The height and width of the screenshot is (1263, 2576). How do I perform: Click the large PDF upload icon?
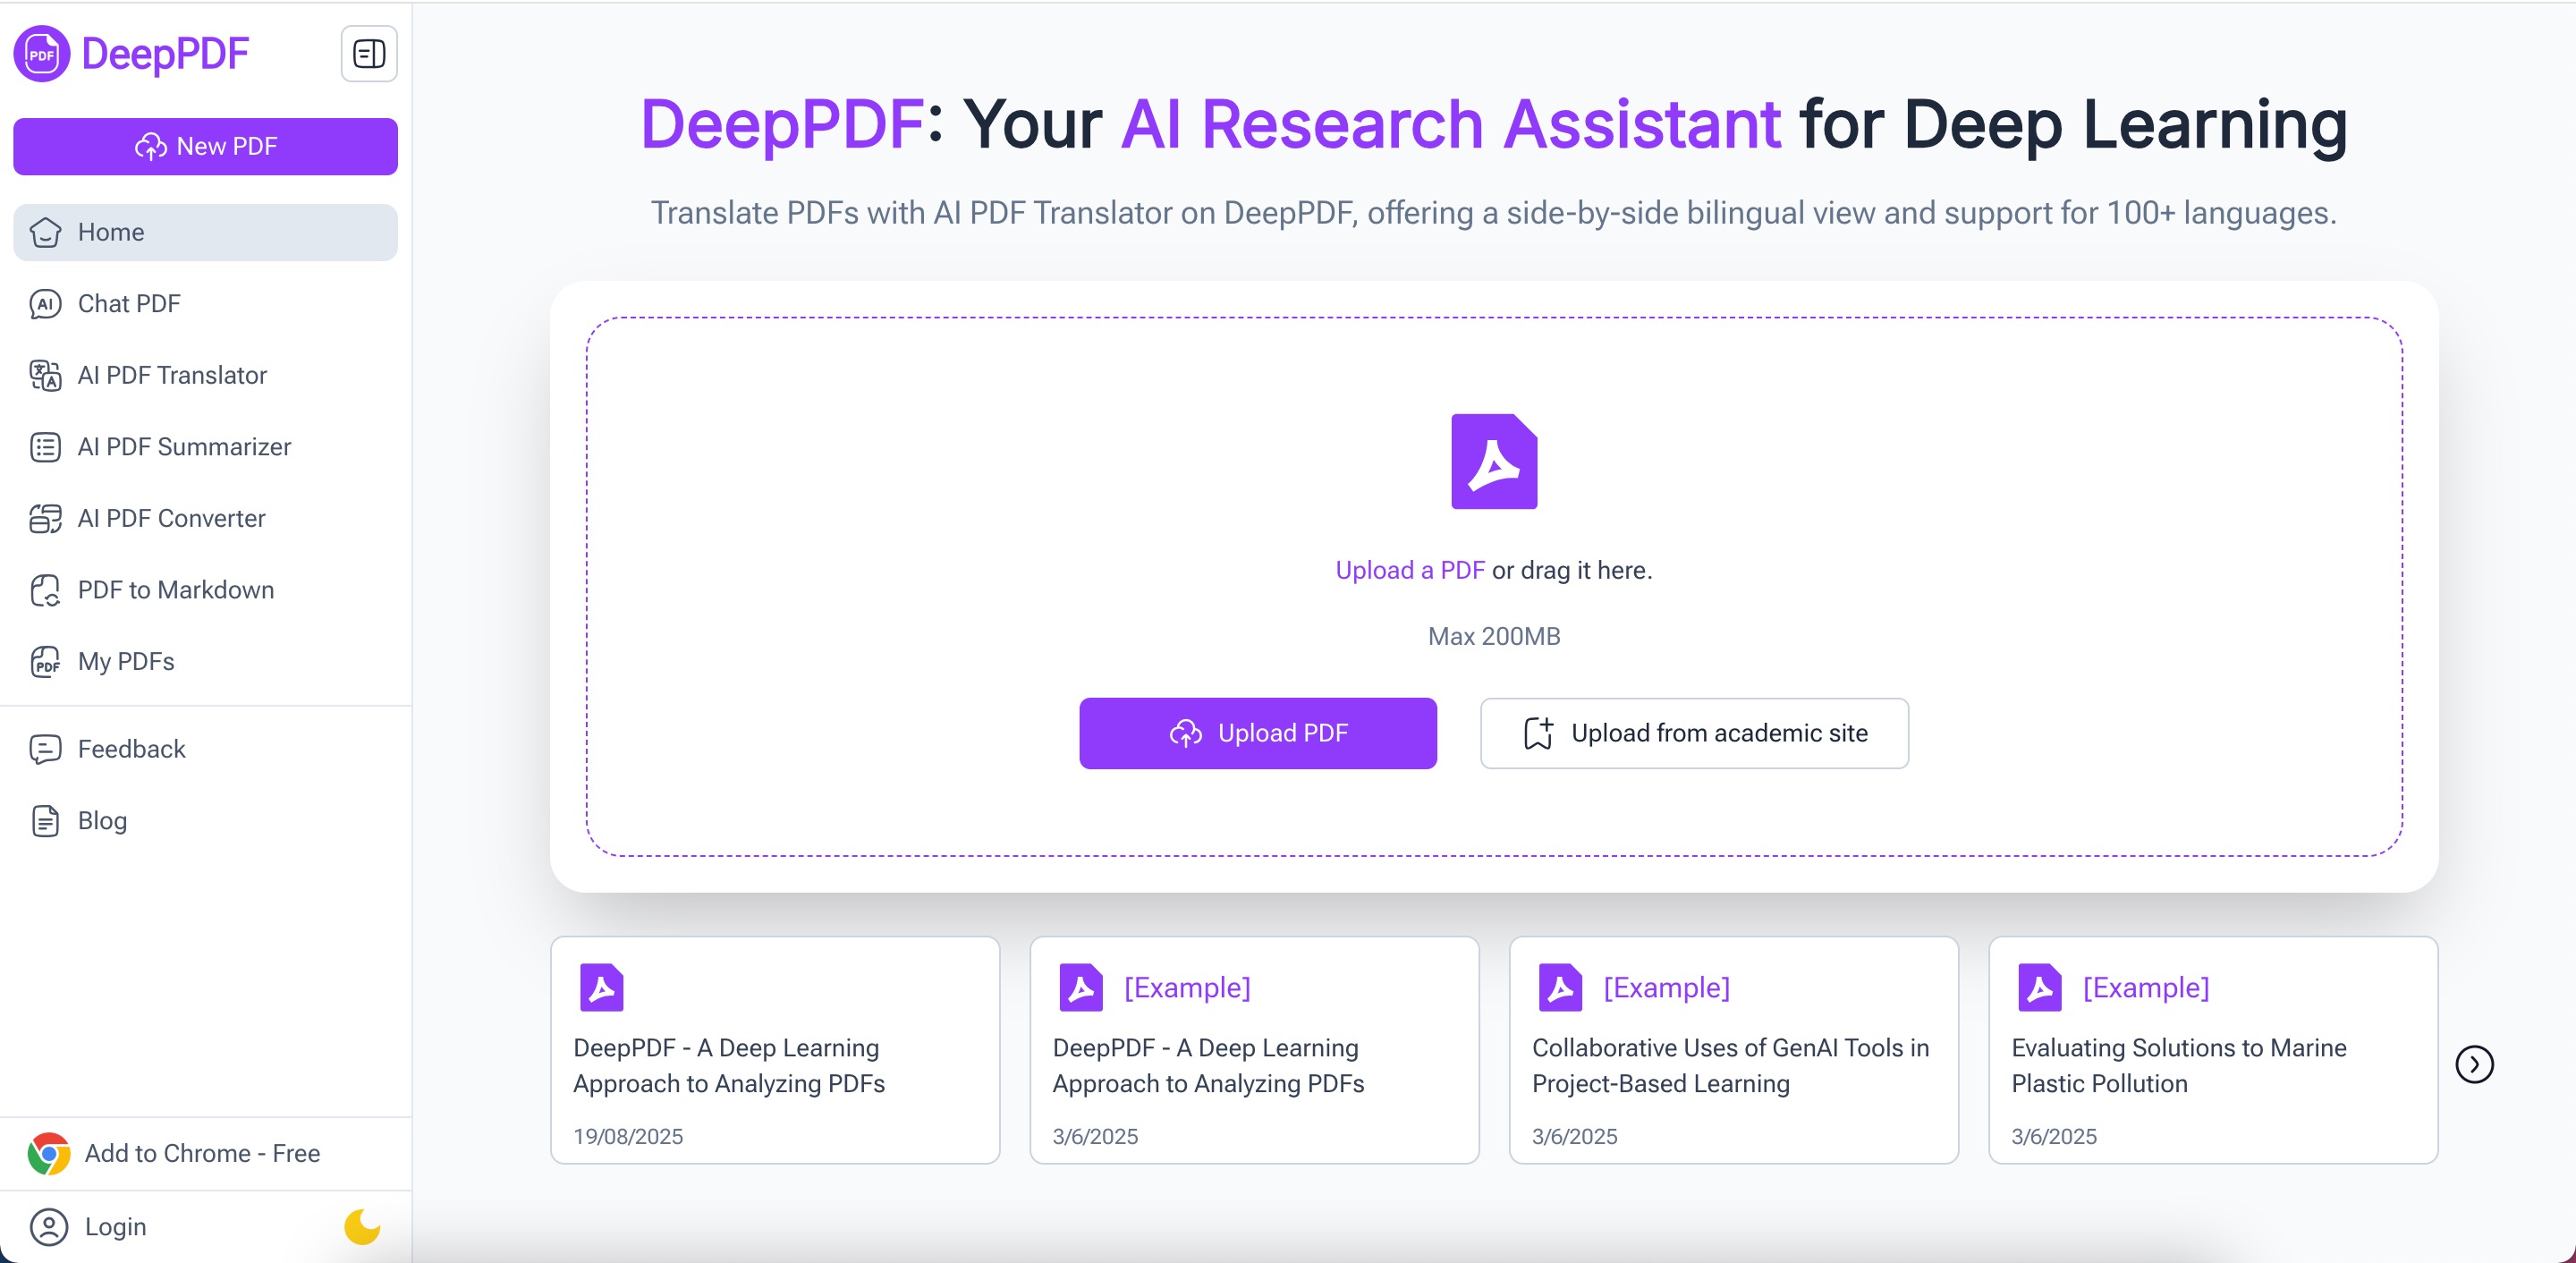[1493, 462]
